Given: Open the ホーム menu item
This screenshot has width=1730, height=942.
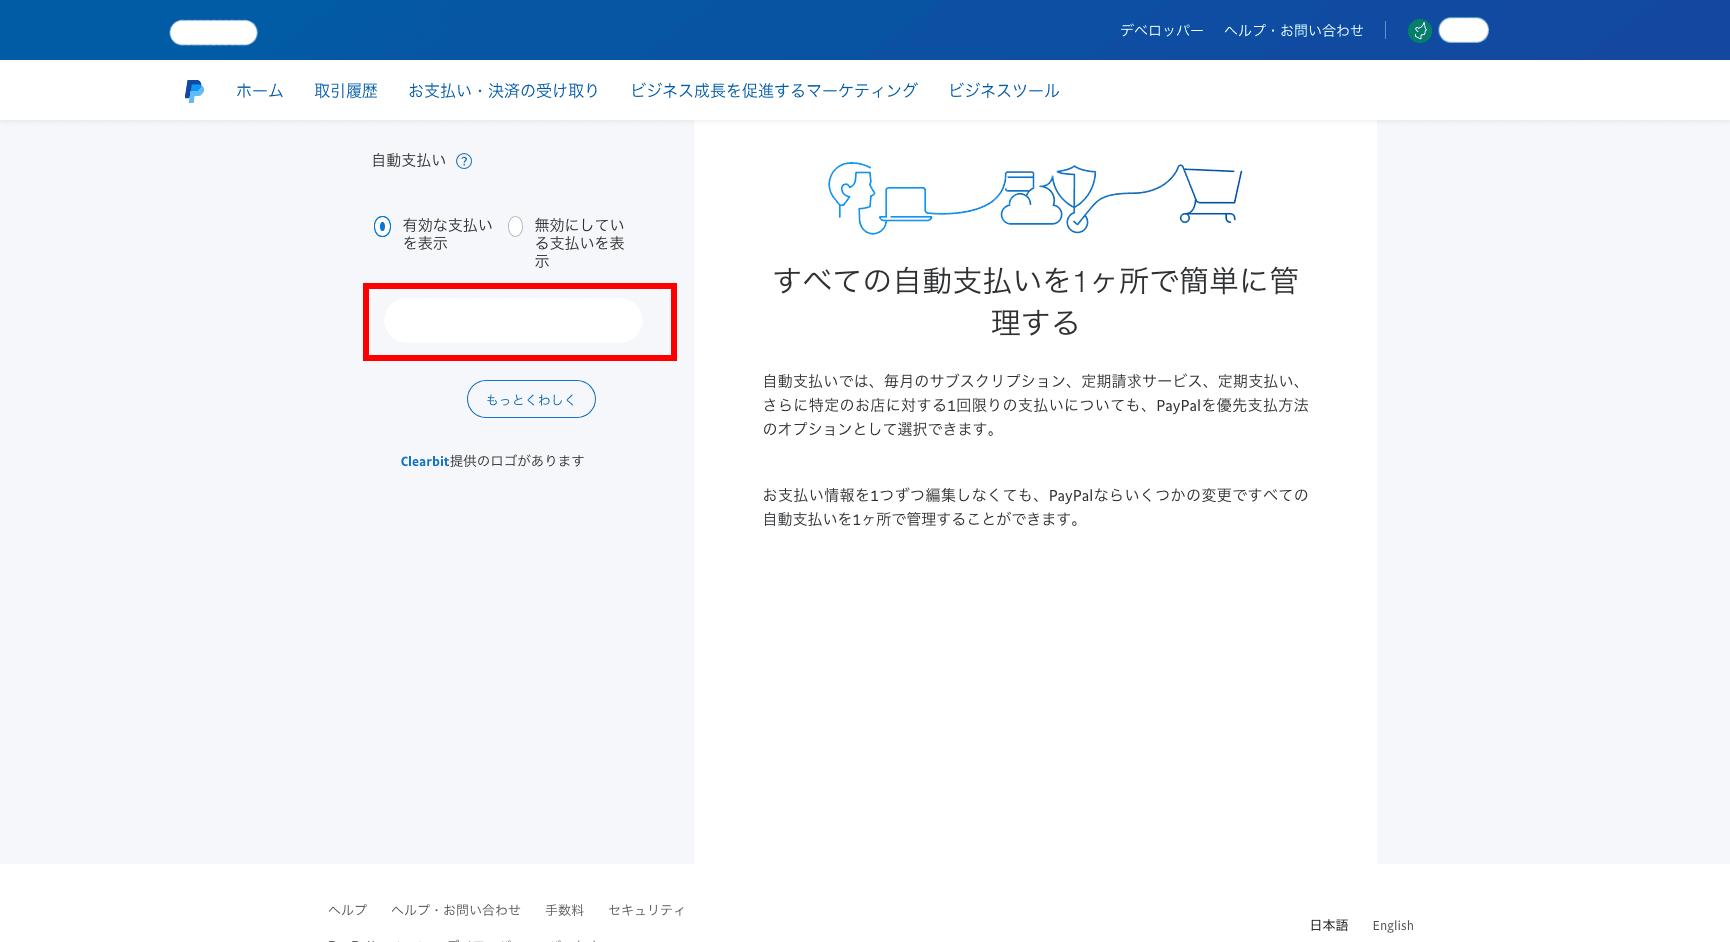Looking at the screenshot, I should (260, 91).
